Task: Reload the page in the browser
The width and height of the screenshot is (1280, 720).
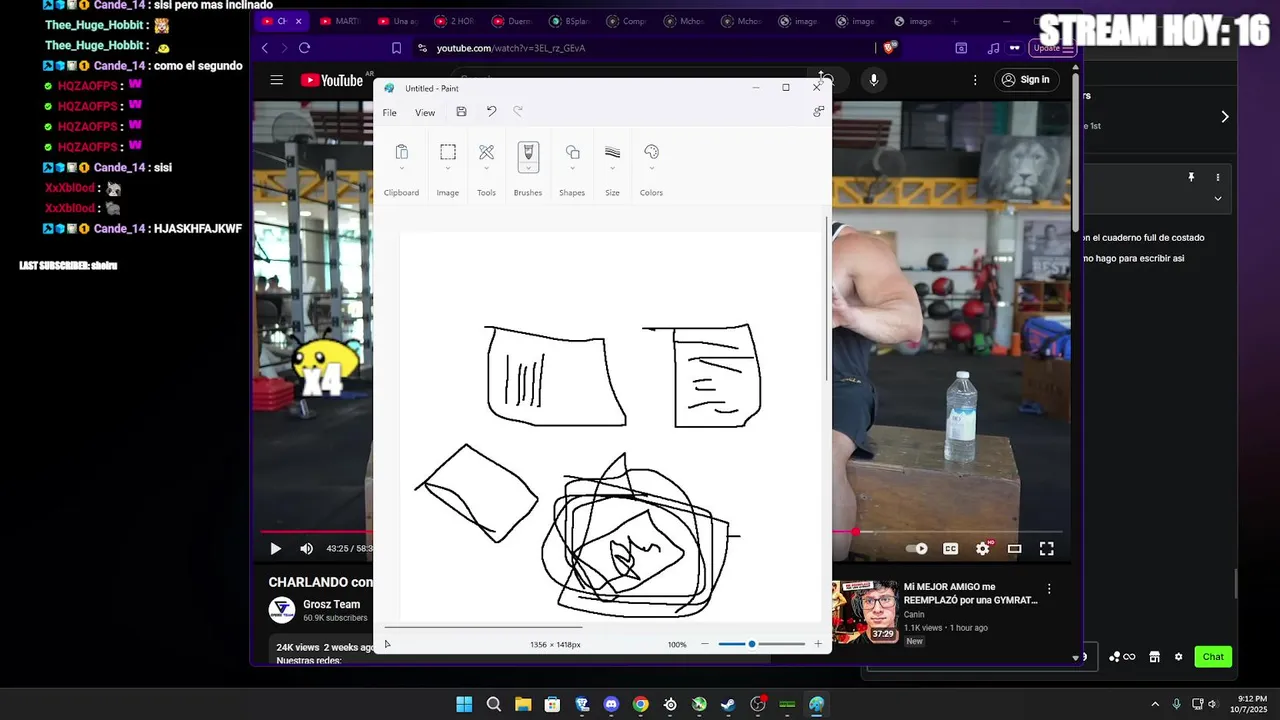Action: point(304,47)
